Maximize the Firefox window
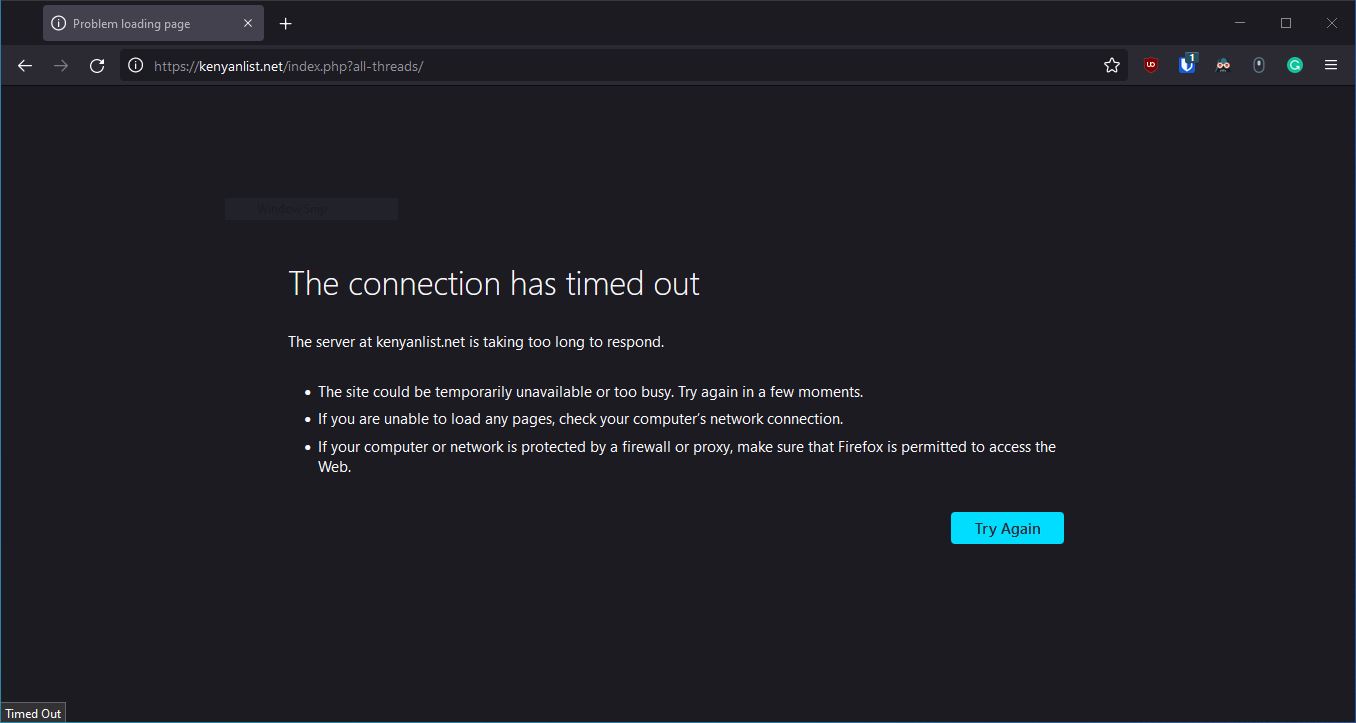1356x723 pixels. click(1286, 23)
